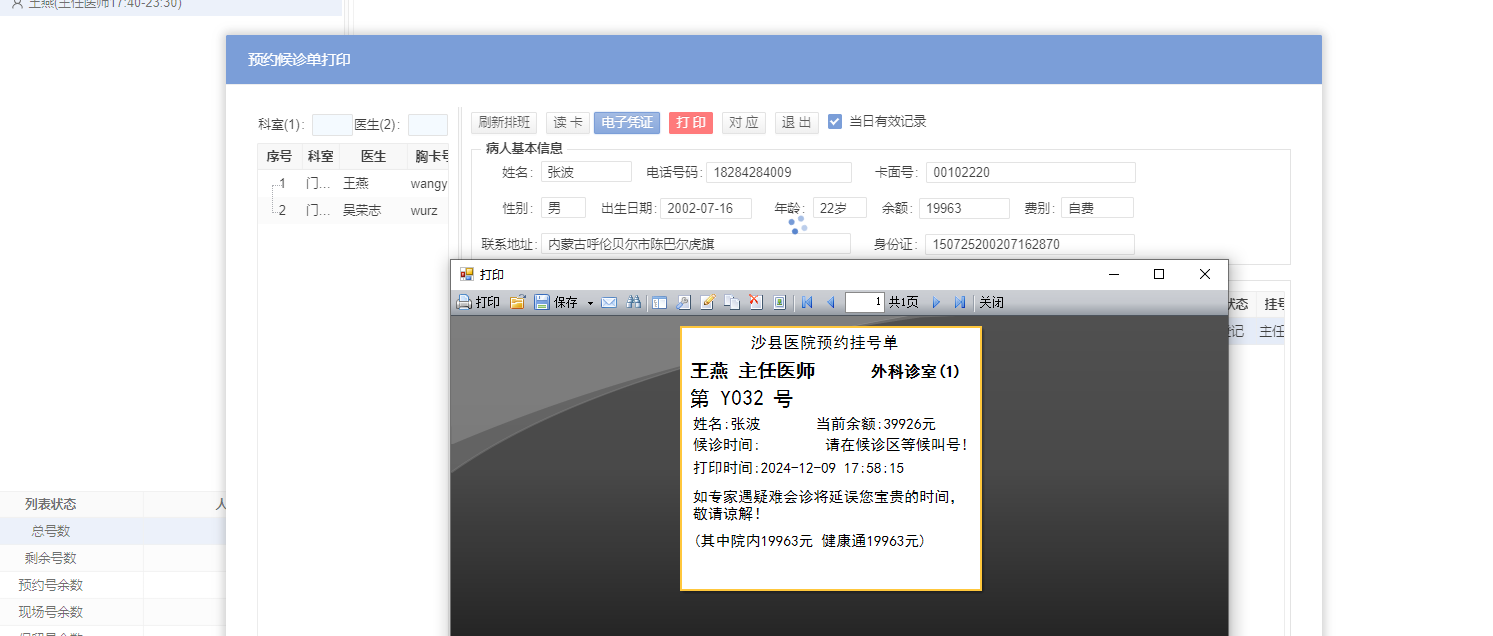The image size is (1493, 636).
Task: Click 总号数 row in status list
Action: pyautogui.click(x=113, y=531)
